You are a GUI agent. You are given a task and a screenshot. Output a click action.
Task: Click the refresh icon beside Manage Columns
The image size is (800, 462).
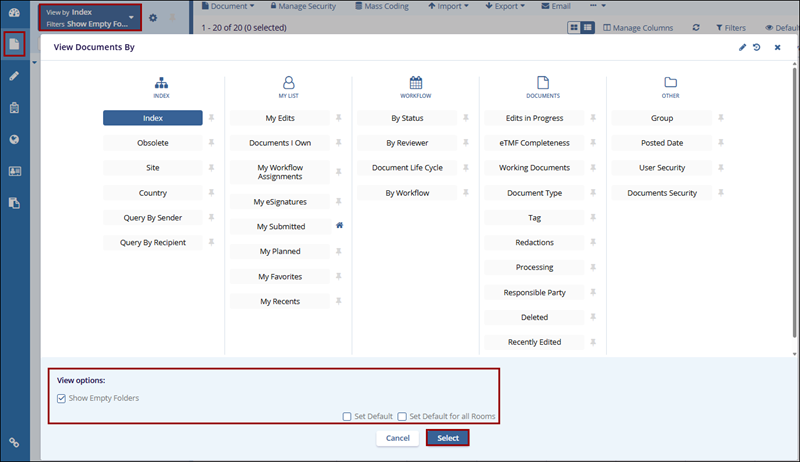coord(696,28)
